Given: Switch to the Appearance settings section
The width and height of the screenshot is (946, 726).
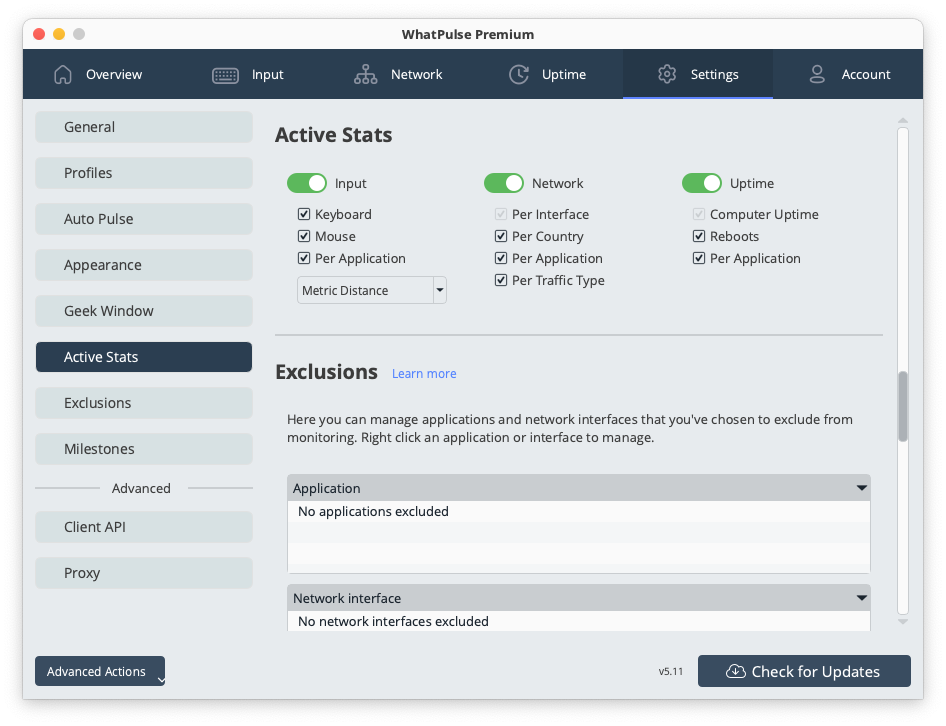Looking at the screenshot, I should pyautogui.click(x=143, y=264).
